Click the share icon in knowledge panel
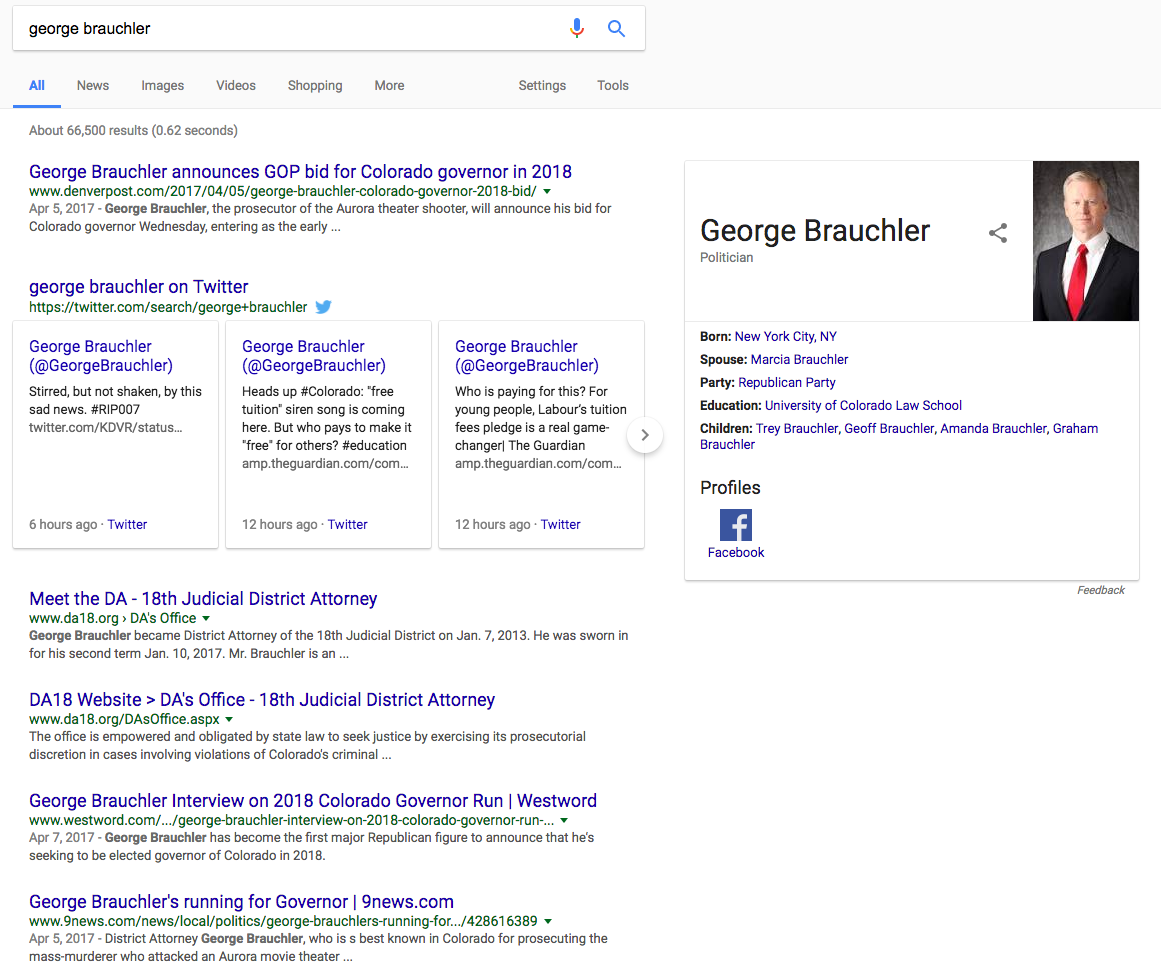This screenshot has width=1161, height=968. [x=997, y=233]
